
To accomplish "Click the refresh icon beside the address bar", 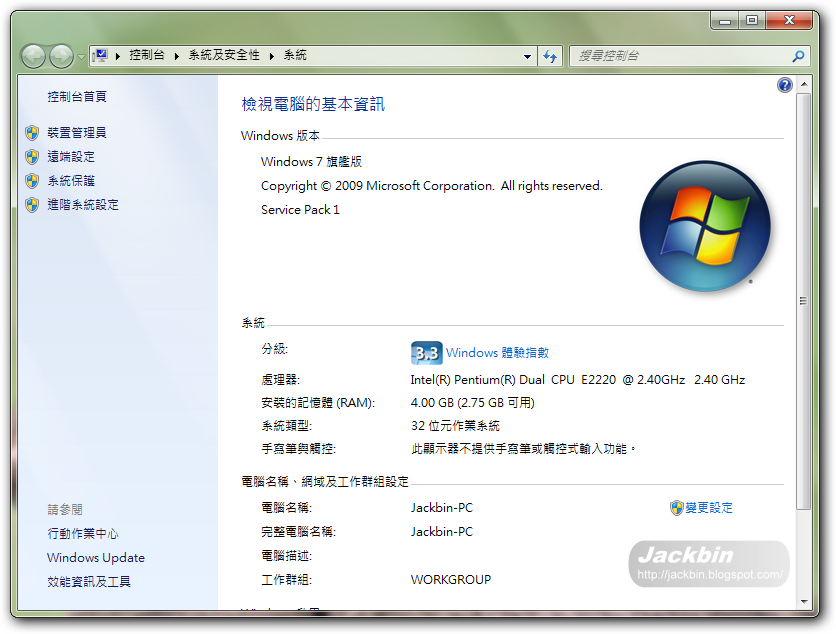I will (549, 56).
